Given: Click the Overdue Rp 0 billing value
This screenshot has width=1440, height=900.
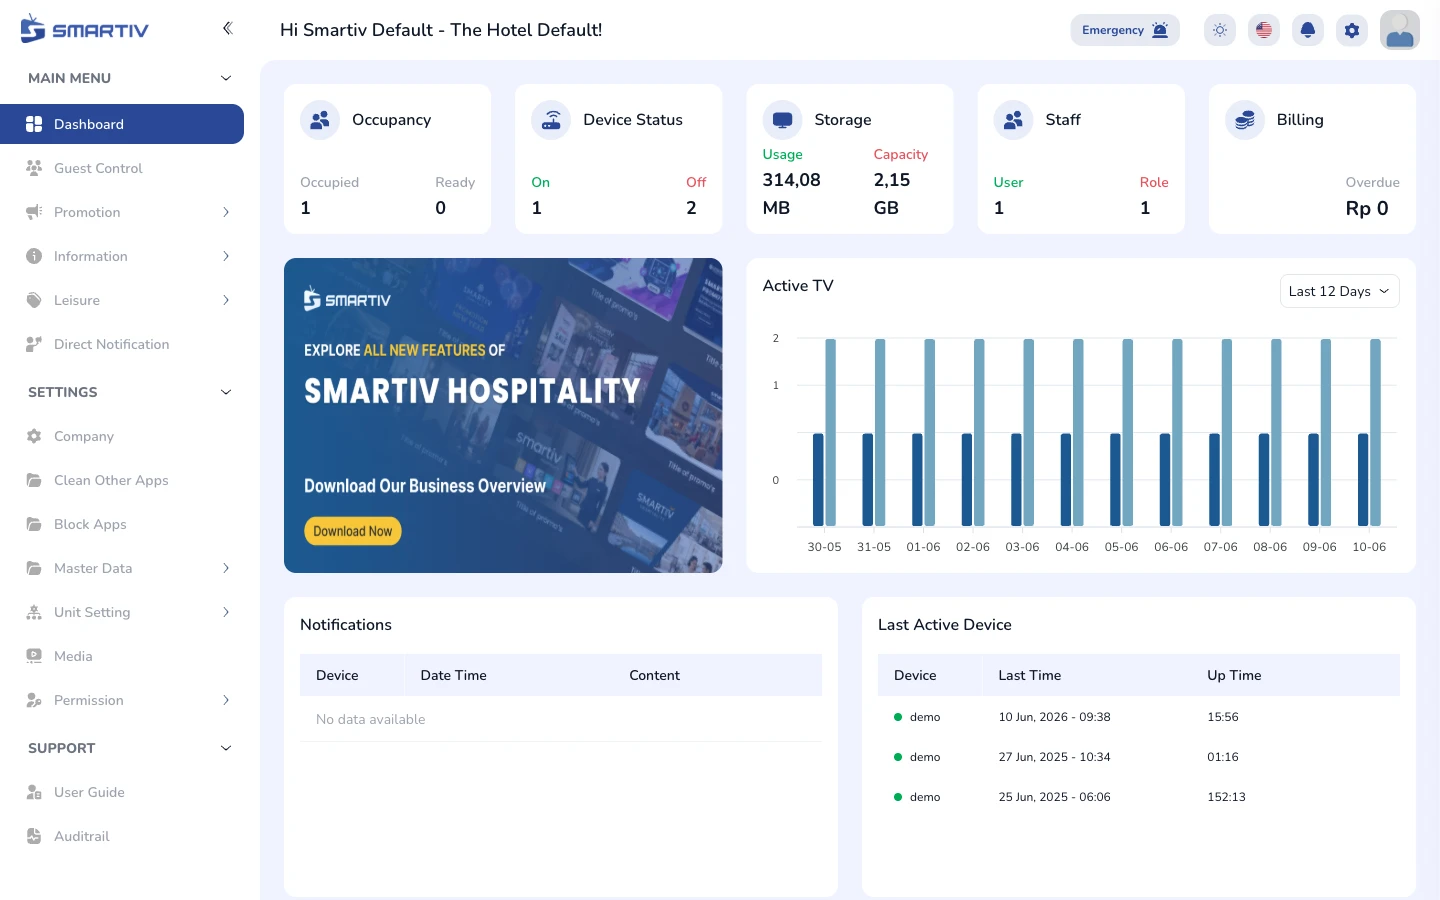Looking at the screenshot, I should point(1367,208).
